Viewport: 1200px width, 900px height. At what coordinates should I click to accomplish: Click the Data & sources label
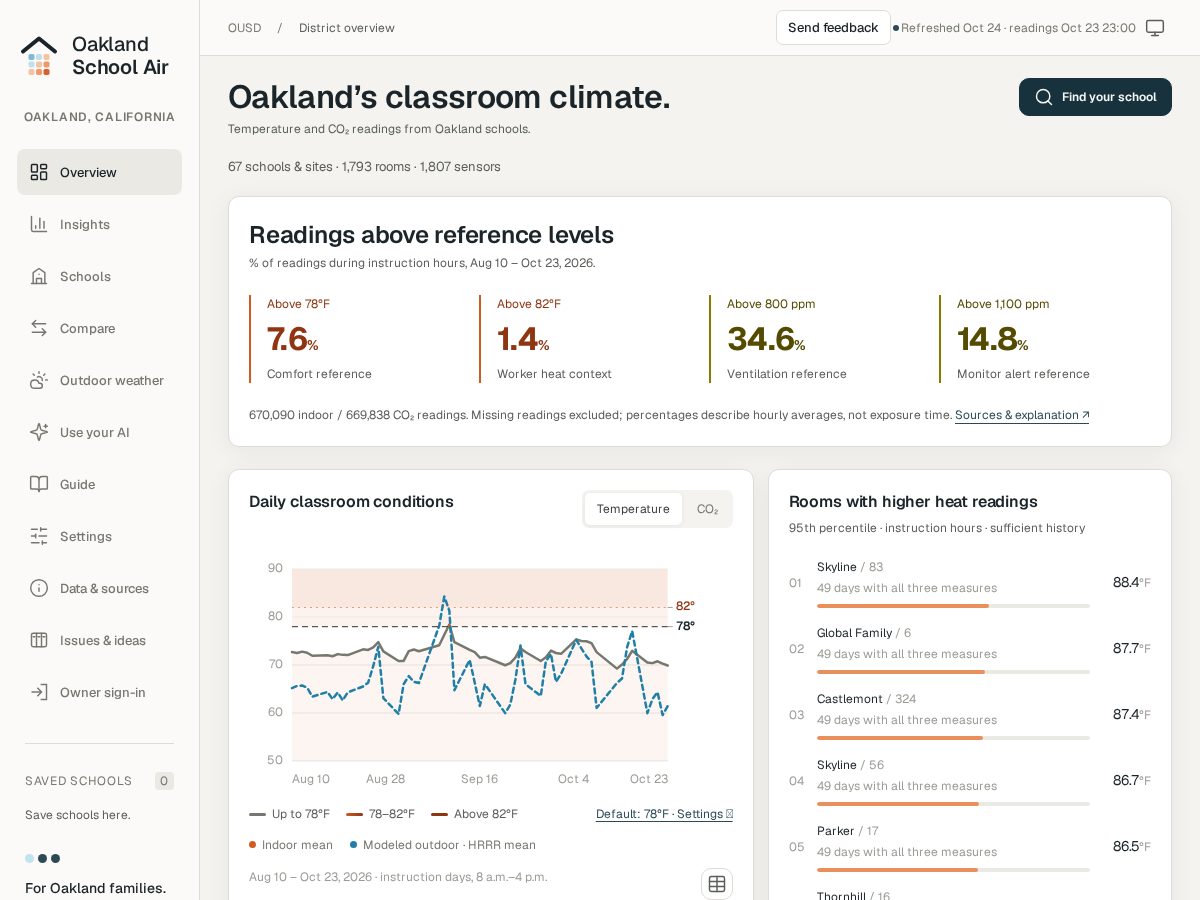coord(104,588)
